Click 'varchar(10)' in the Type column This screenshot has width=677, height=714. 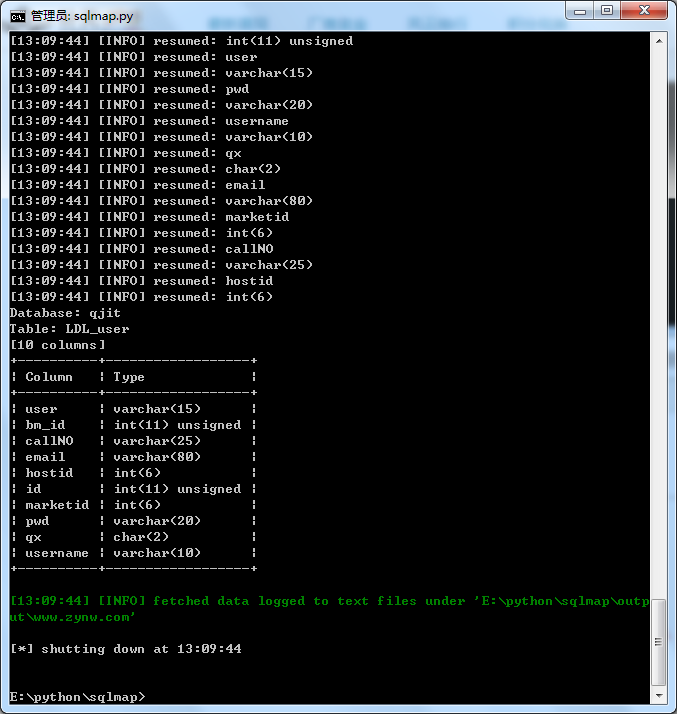(x=157, y=553)
